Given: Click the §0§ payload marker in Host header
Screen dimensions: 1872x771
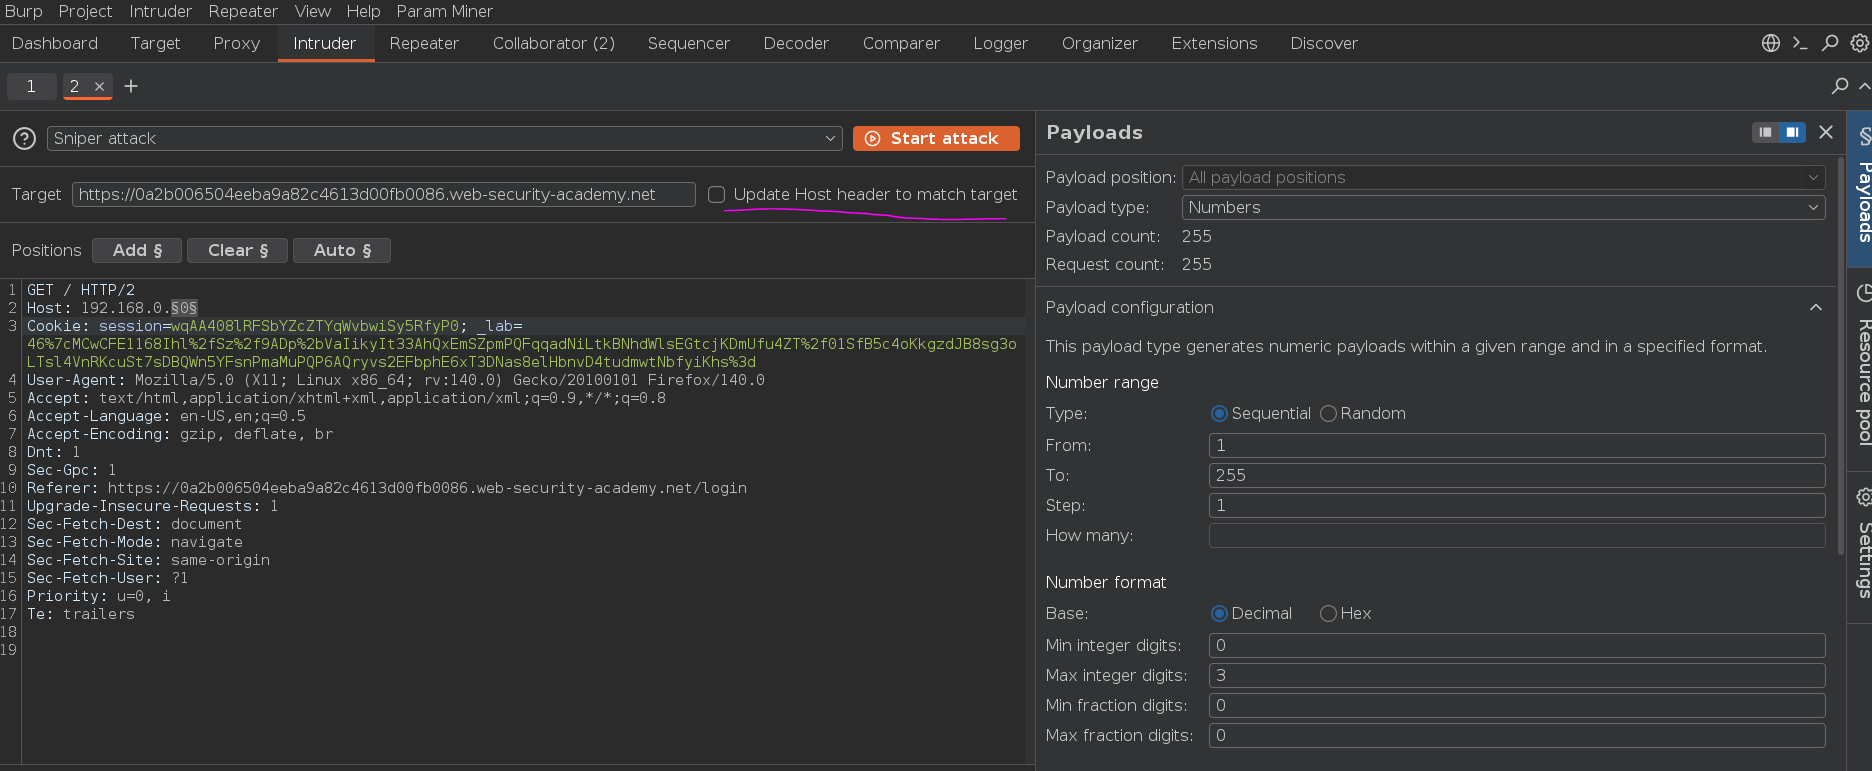Looking at the screenshot, I should (x=184, y=308).
